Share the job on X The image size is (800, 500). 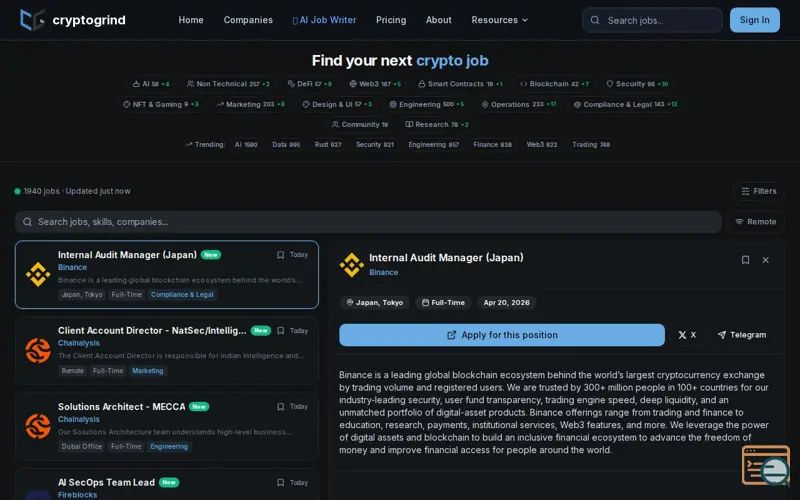687,335
